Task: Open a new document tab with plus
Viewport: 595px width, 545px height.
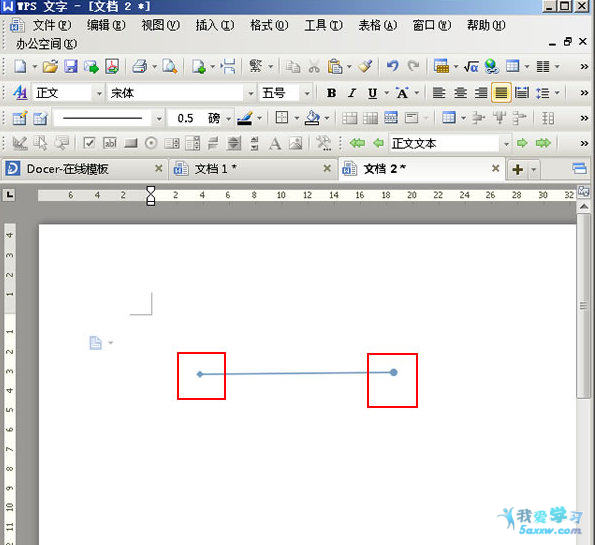Action: coord(518,169)
